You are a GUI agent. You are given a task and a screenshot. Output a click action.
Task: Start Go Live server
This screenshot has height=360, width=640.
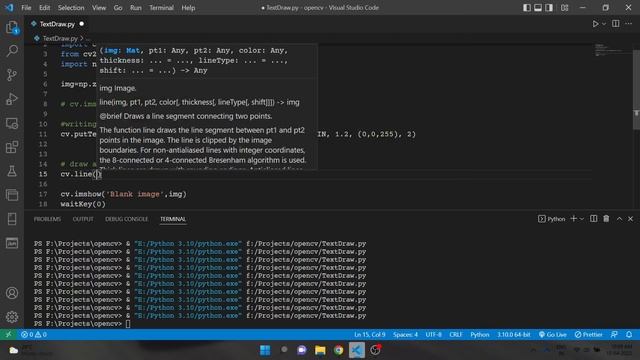(x=553, y=335)
